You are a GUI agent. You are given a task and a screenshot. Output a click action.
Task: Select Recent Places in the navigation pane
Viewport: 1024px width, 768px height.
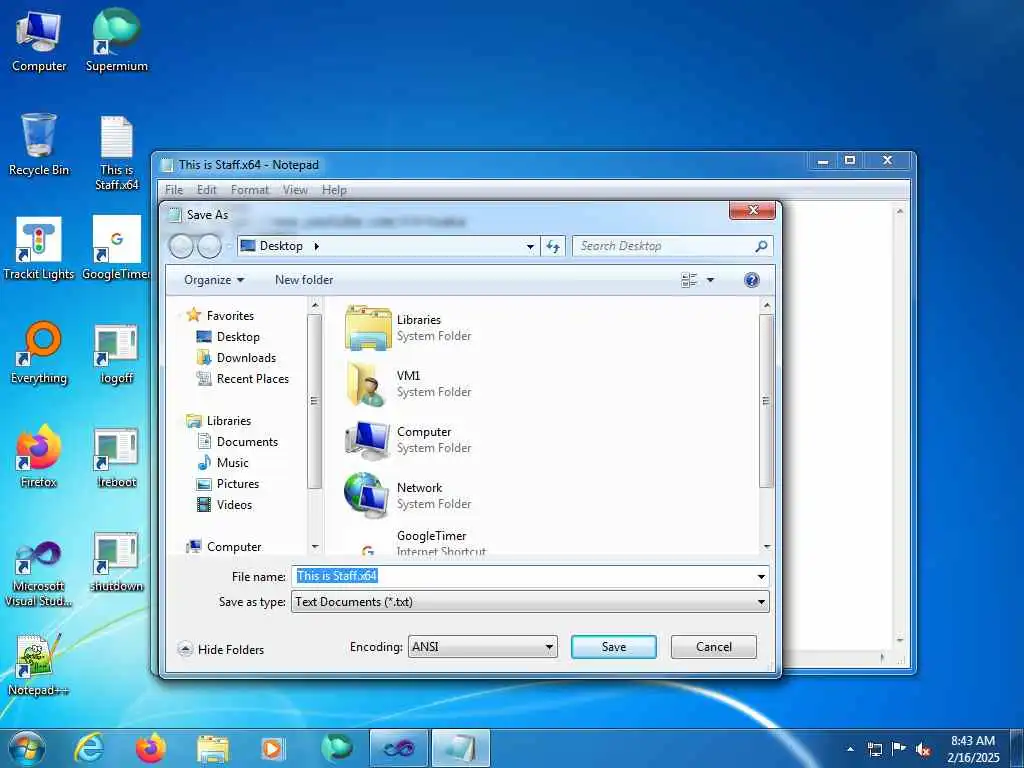pos(242,378)
